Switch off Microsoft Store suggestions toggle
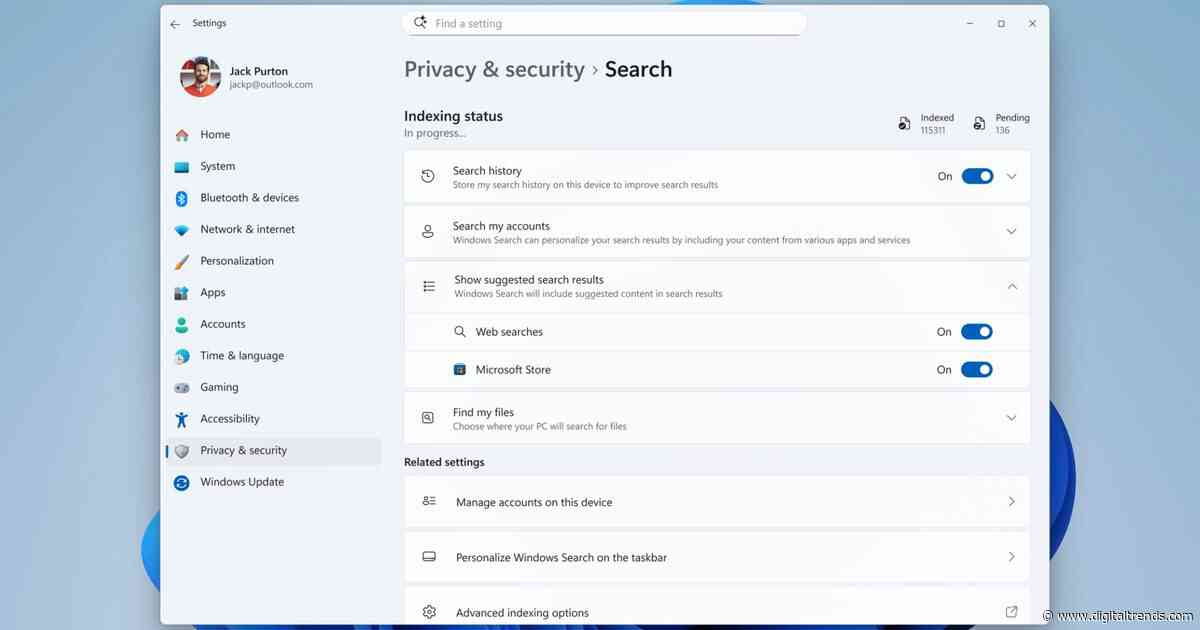Screen dimensions: 1200x630 click(x=977, y=370)
